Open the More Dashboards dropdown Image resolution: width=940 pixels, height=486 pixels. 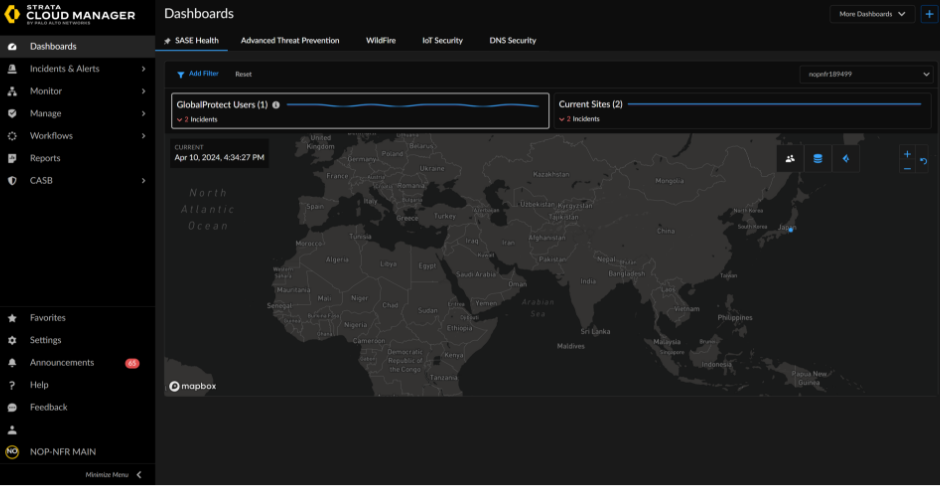[x=872, y=14]
